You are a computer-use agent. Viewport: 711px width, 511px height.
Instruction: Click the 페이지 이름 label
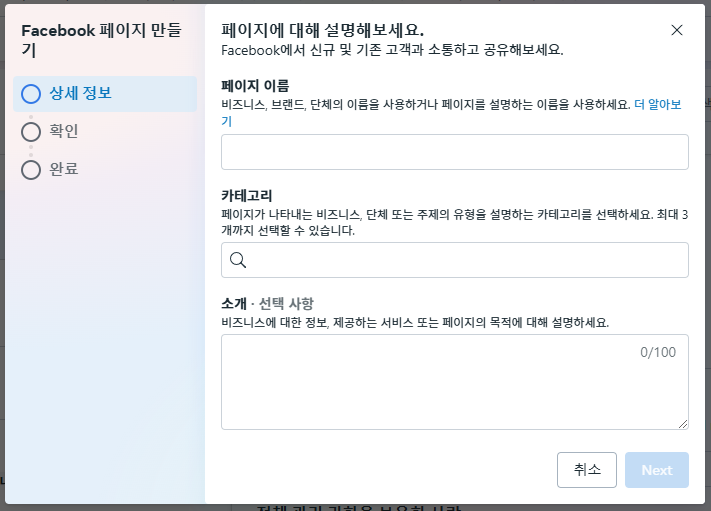pos(255,86)
